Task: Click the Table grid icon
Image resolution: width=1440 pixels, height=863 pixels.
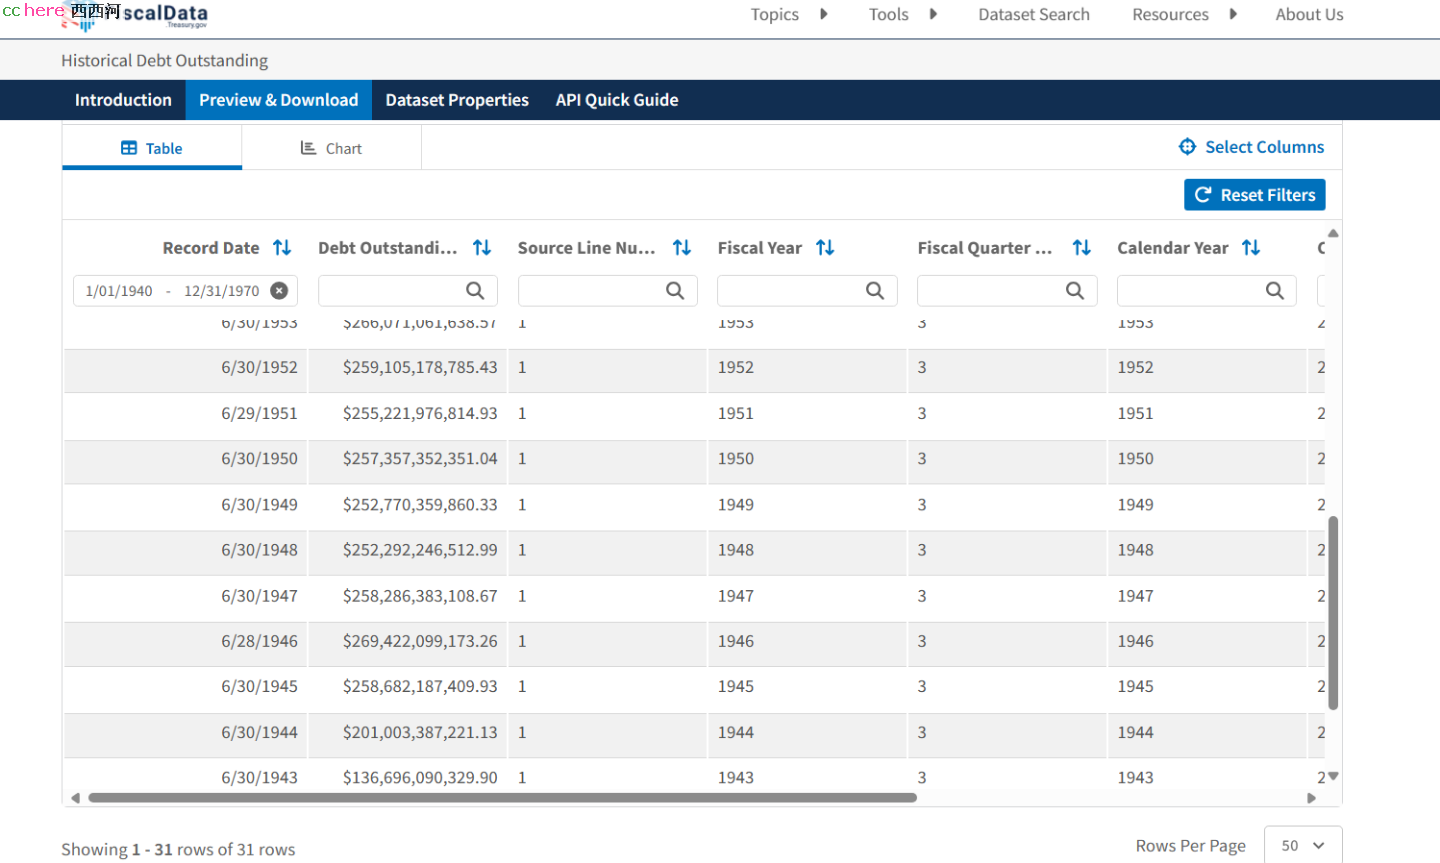Action: [129, 148]
